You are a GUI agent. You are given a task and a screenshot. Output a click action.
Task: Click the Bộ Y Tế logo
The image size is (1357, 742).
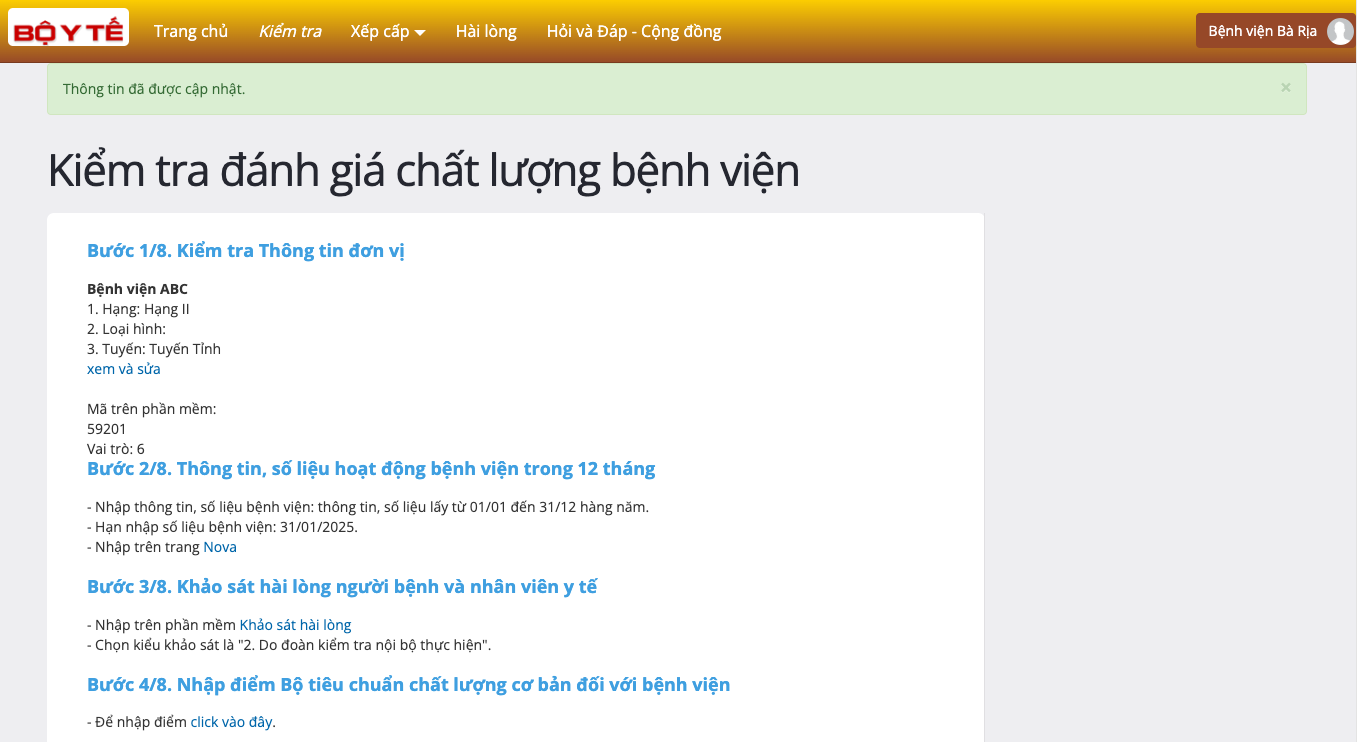68,29
